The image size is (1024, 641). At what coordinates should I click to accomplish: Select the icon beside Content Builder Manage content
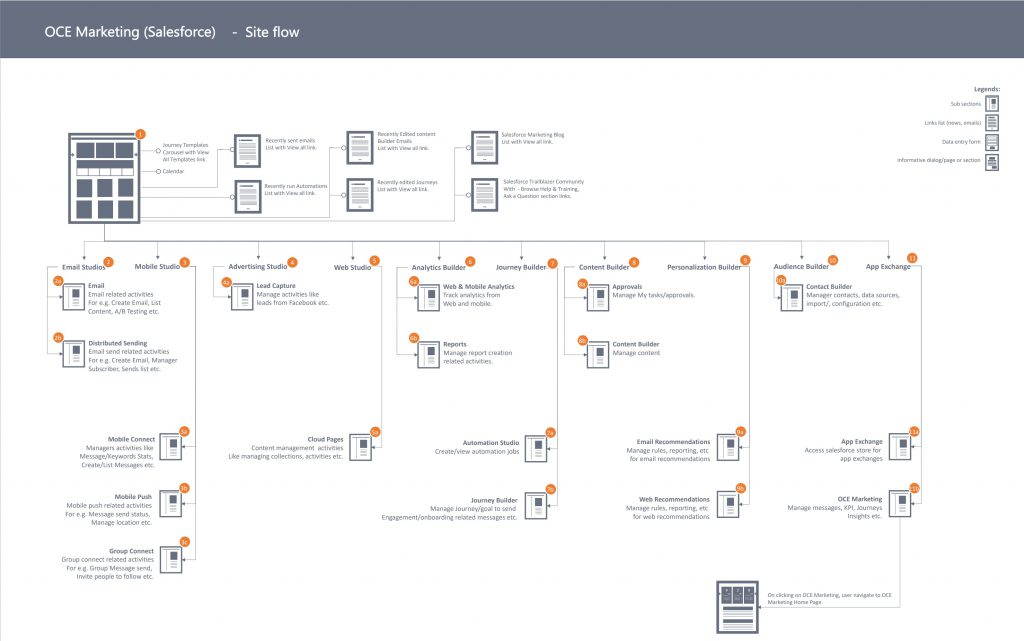pos(598,355)
